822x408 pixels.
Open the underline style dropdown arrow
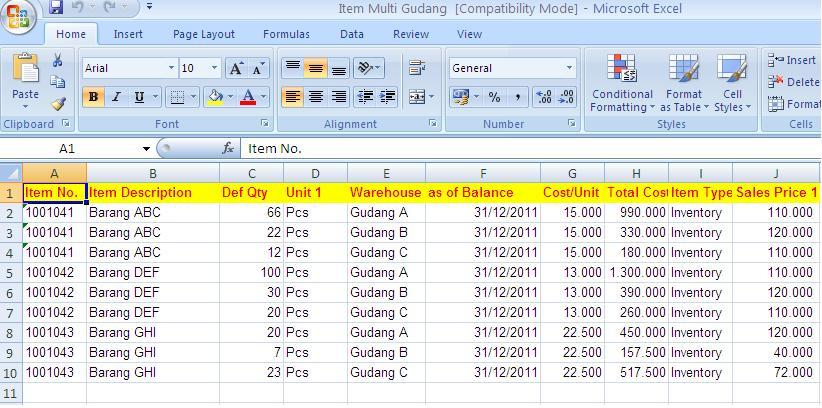click(x=155, y=97)
